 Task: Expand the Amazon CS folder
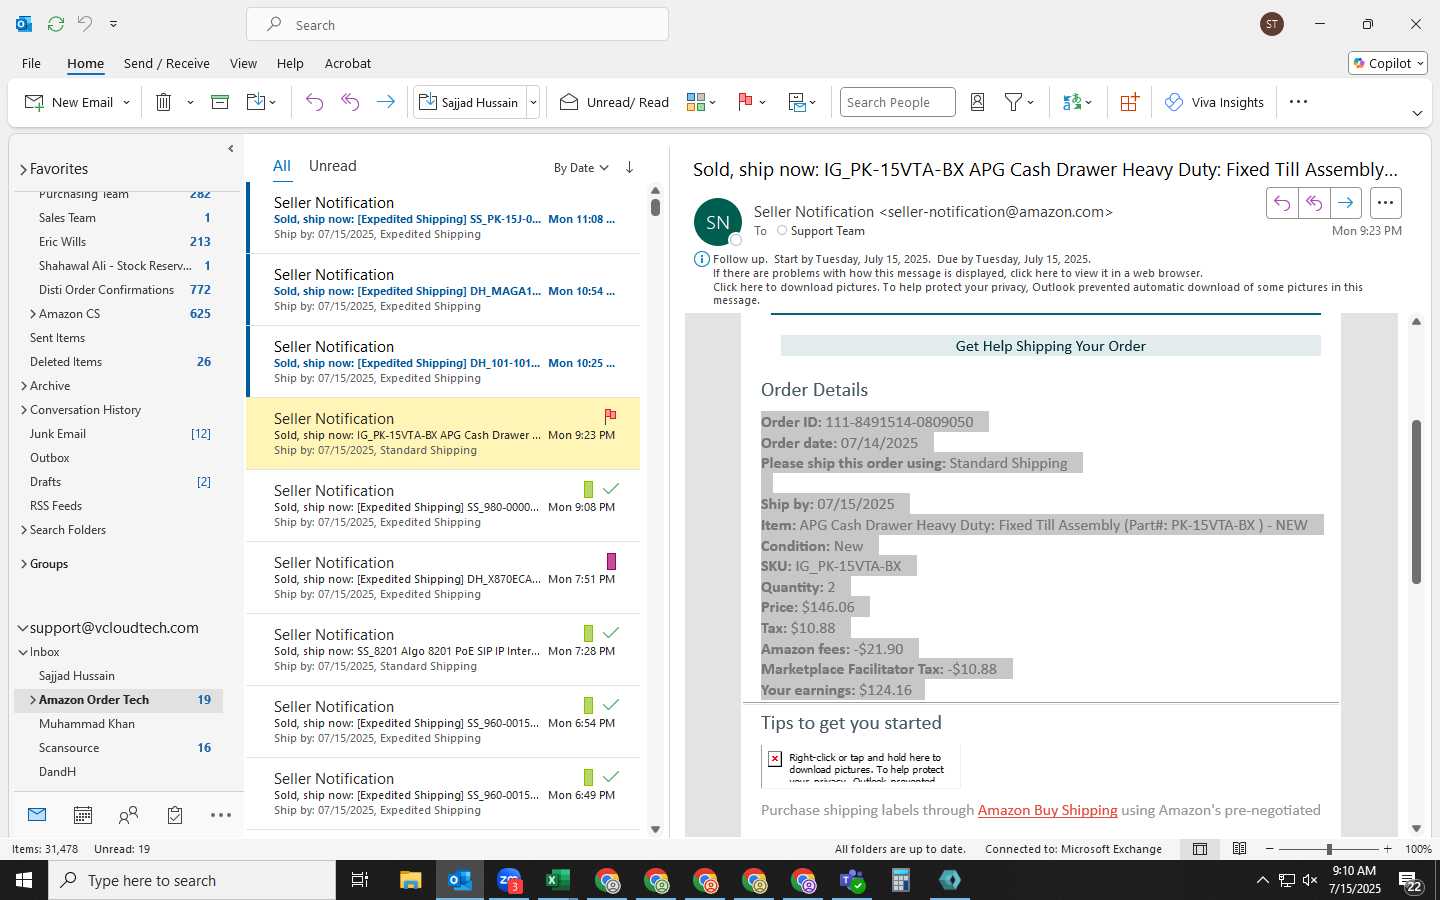(x=33, y=314)
